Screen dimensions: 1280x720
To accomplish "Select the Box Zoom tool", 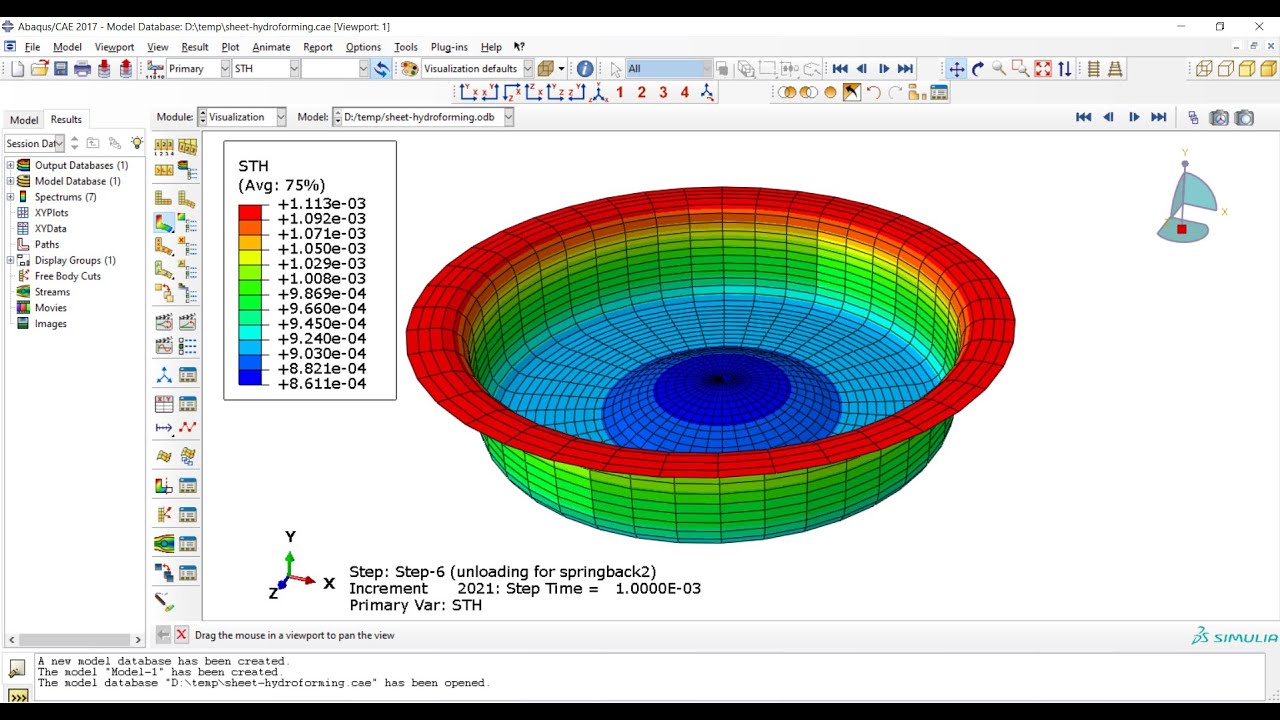I will [1021, 69].
